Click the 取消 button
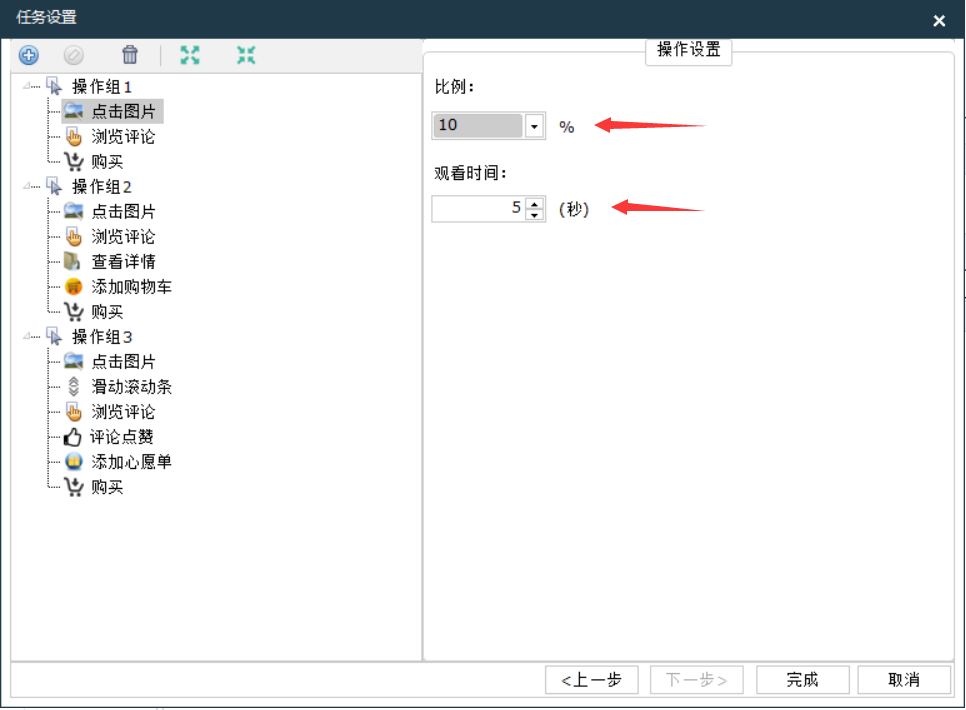966x710 pixels. [904, 680]
